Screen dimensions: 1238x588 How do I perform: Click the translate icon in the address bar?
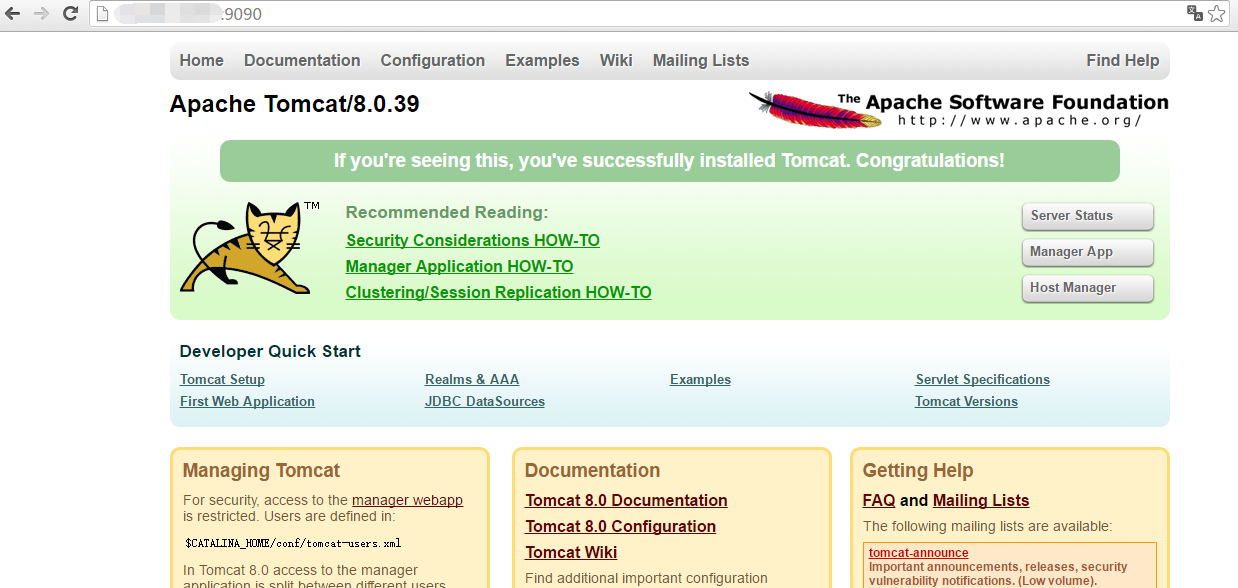point(1194,14)
